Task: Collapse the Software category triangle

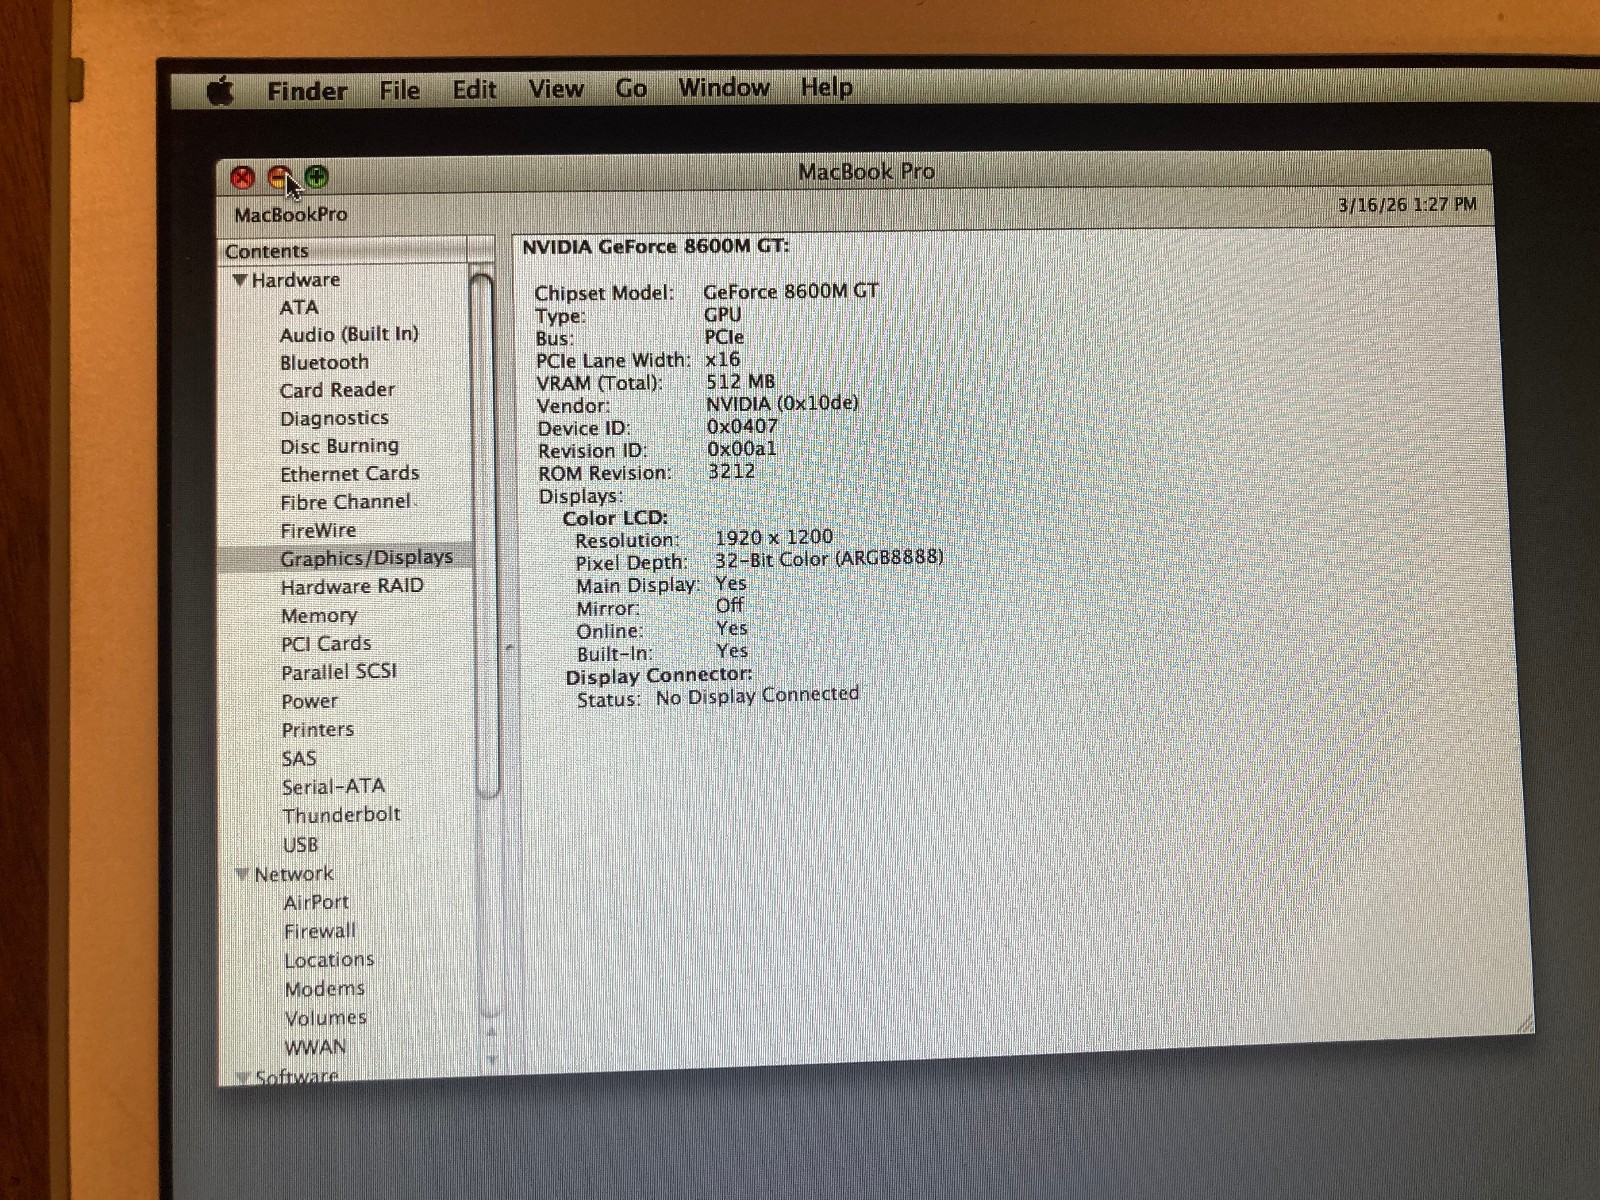Action: [243, 1077]
